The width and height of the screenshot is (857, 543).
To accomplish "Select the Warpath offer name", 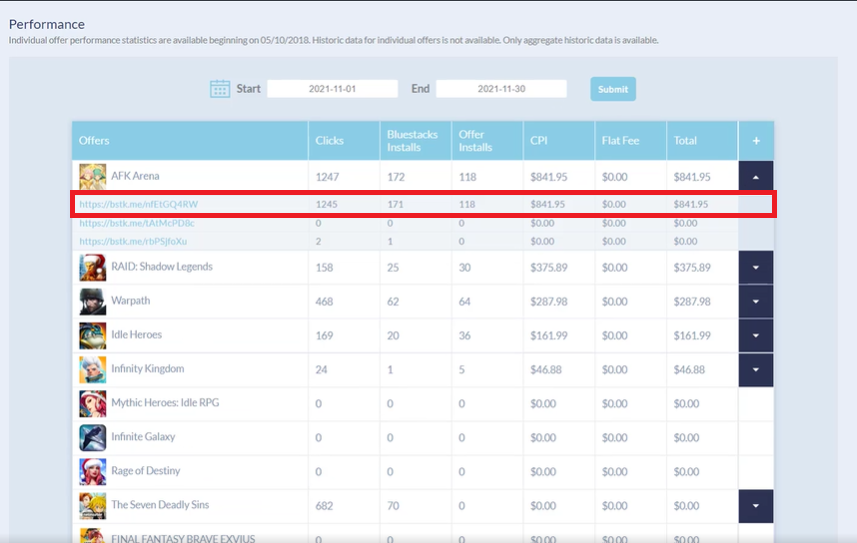I will click(x=131, y=301).
